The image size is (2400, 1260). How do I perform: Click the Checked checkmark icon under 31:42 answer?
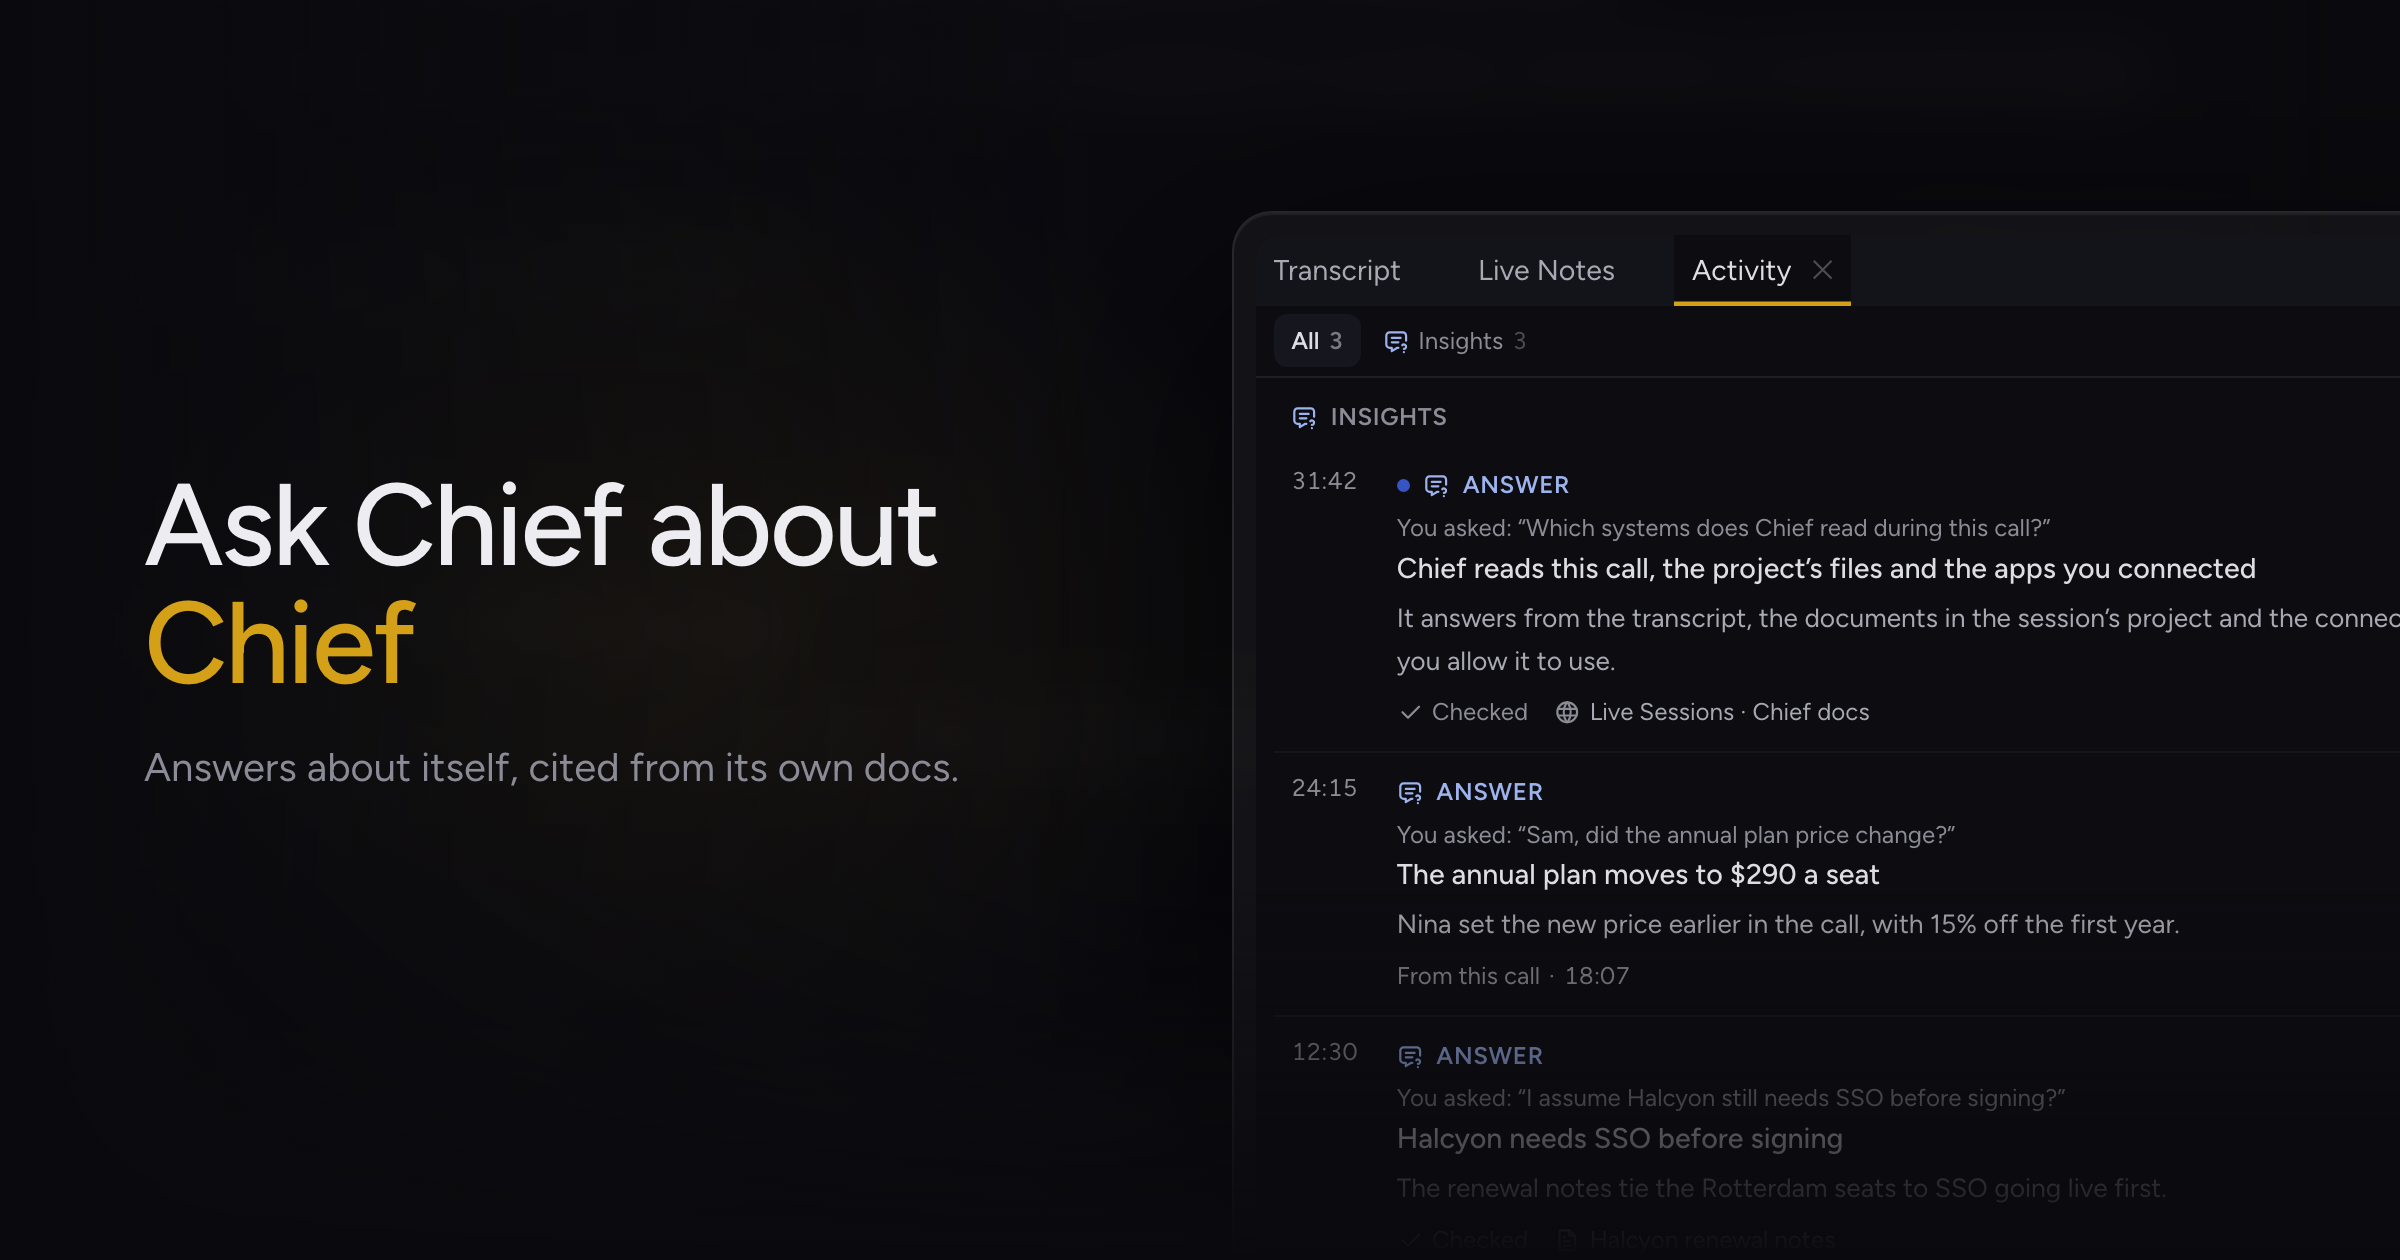(x=1410, y=712)
